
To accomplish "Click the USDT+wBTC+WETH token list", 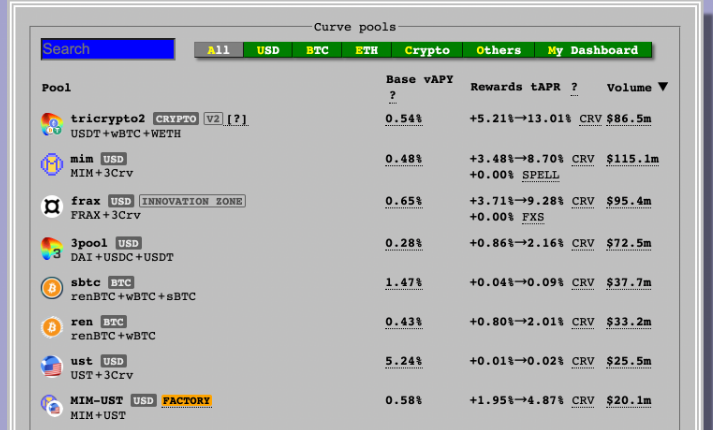I will [x=126, y=134].
